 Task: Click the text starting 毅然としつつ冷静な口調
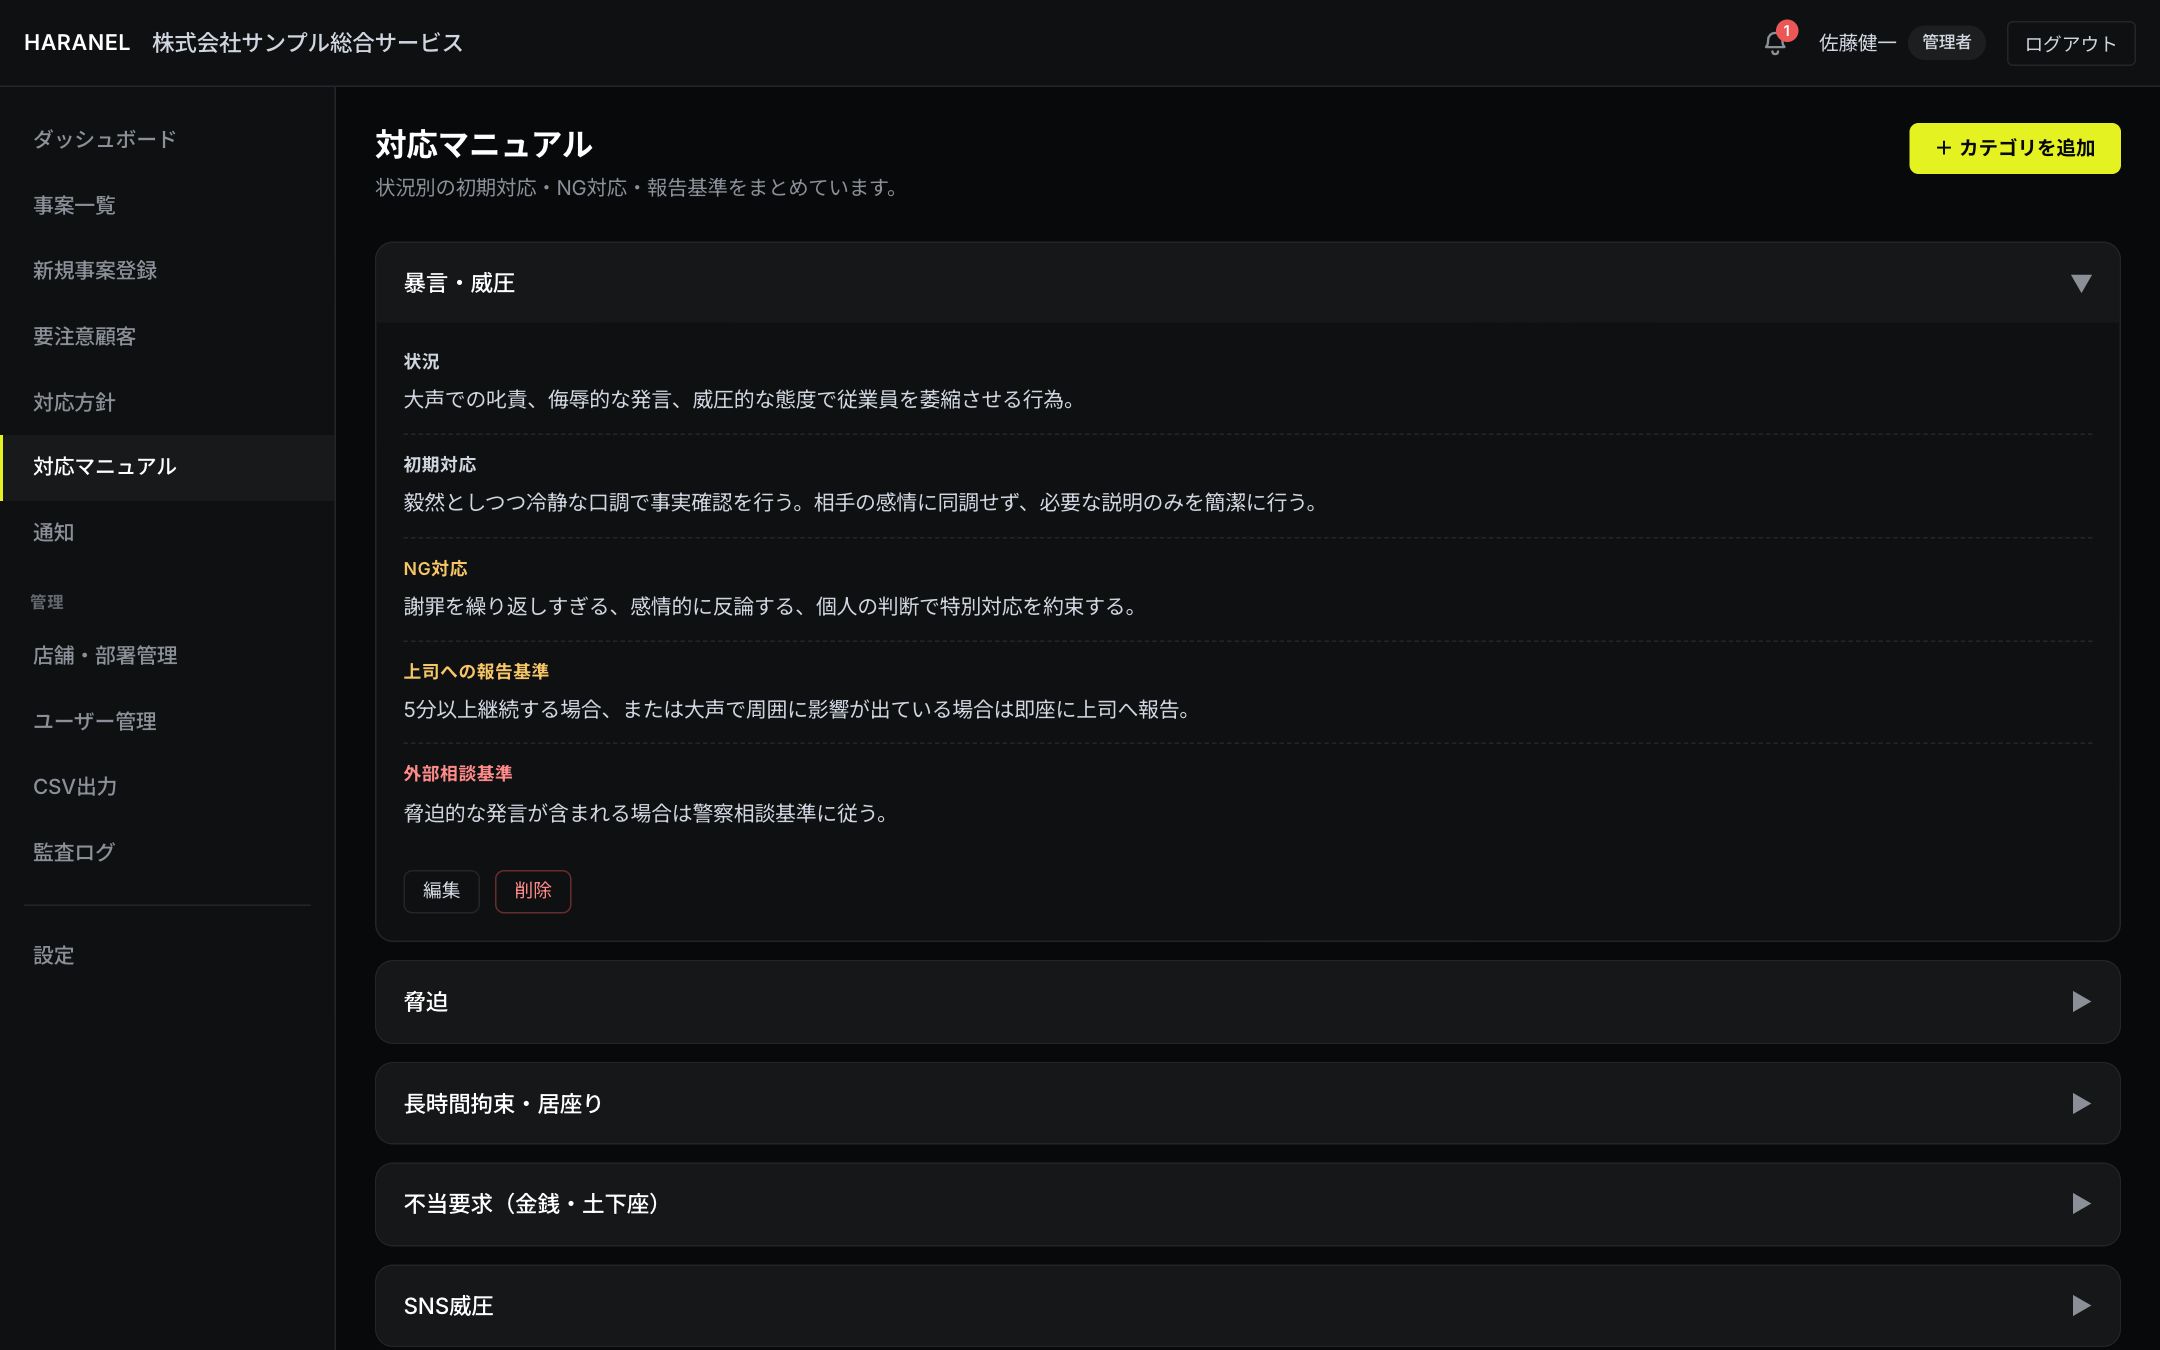(862, 502)
